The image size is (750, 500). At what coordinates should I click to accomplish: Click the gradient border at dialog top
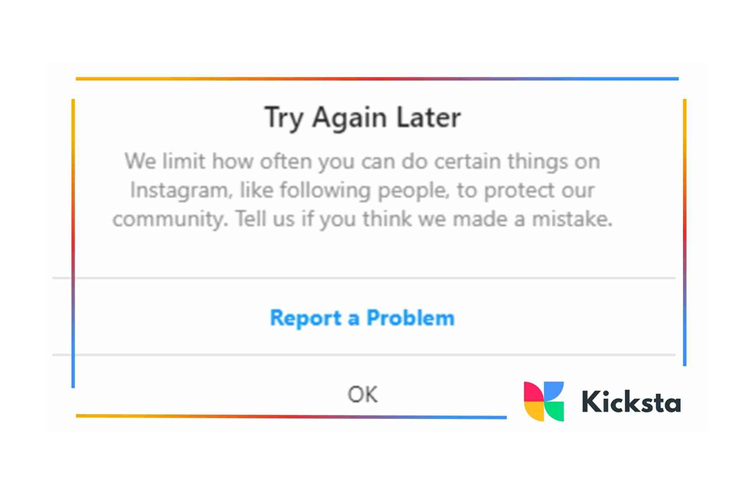[x=376, y=78]
